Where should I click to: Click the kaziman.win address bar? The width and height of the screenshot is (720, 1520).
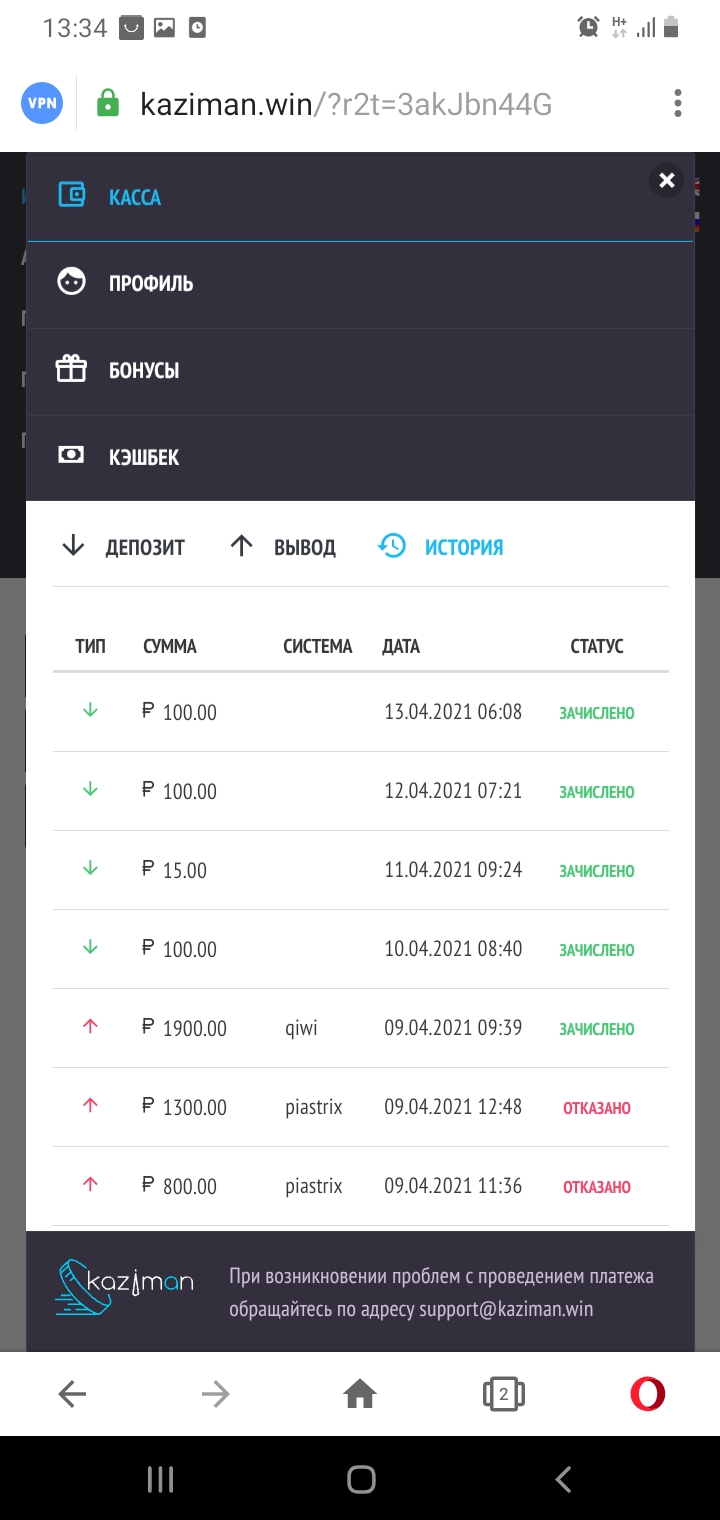pyautogui.click(x=345, y=104)
